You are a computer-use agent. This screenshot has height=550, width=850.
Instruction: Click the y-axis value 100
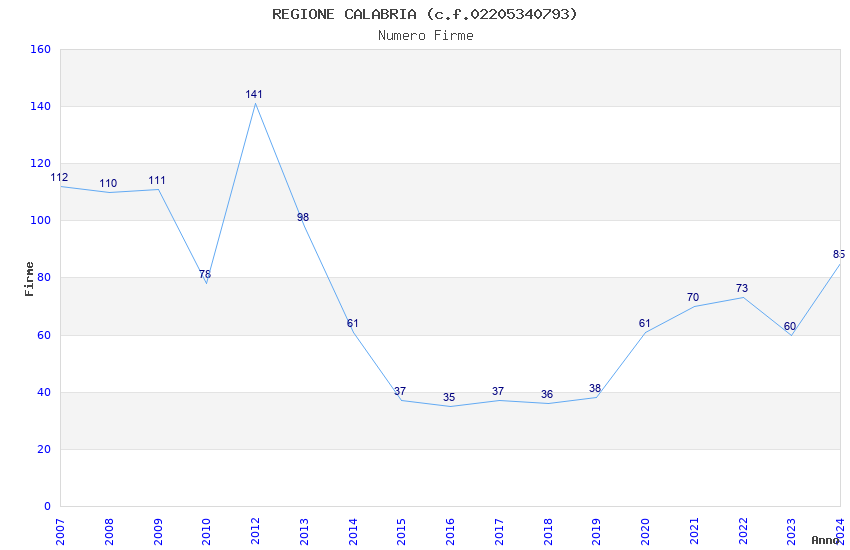(x=41, y=221)
